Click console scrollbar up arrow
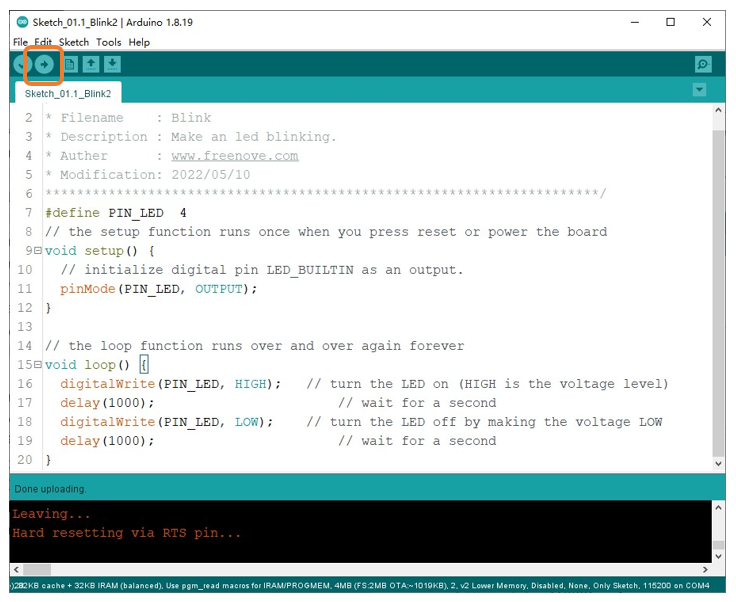Viewport: 736px width, 602px height. tap(718, 507)
